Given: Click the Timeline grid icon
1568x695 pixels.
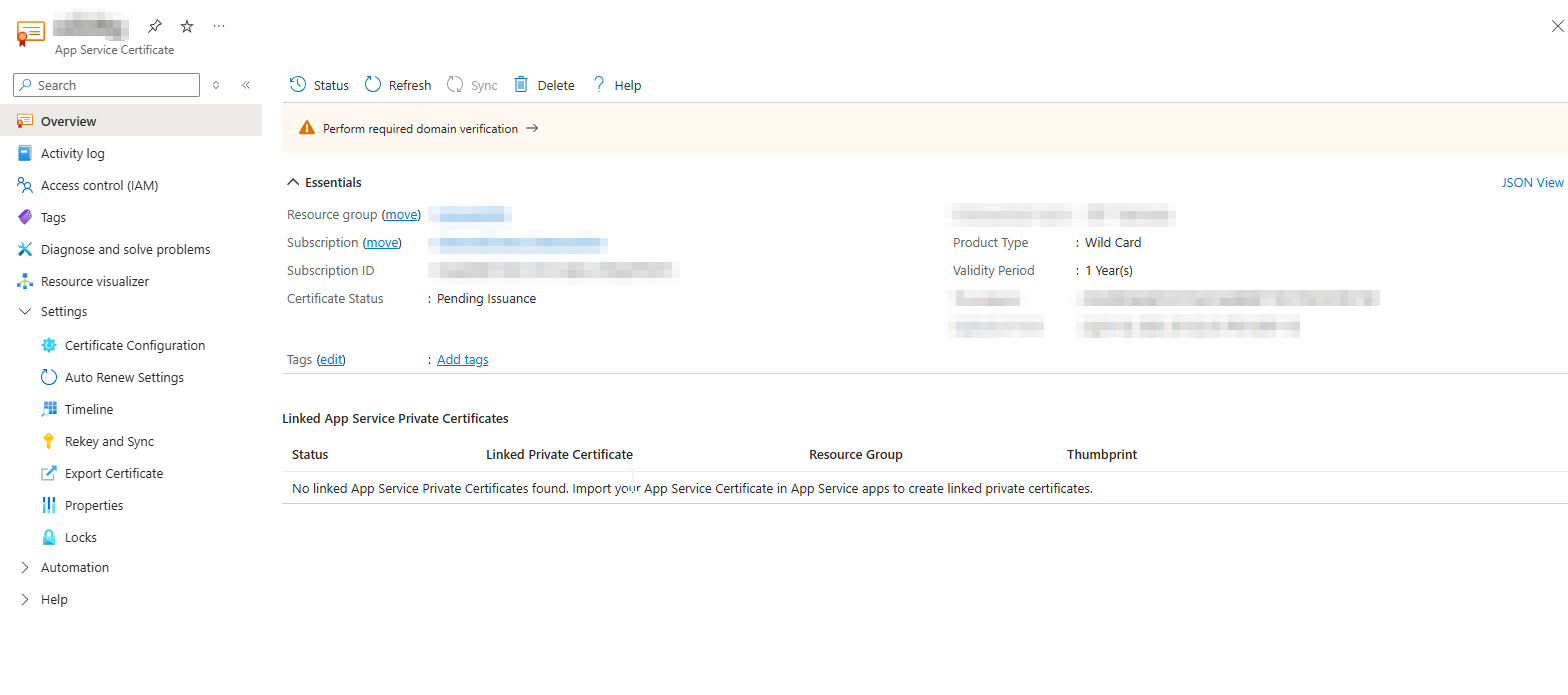Looking at the screenshot, I should pos(49,409).
